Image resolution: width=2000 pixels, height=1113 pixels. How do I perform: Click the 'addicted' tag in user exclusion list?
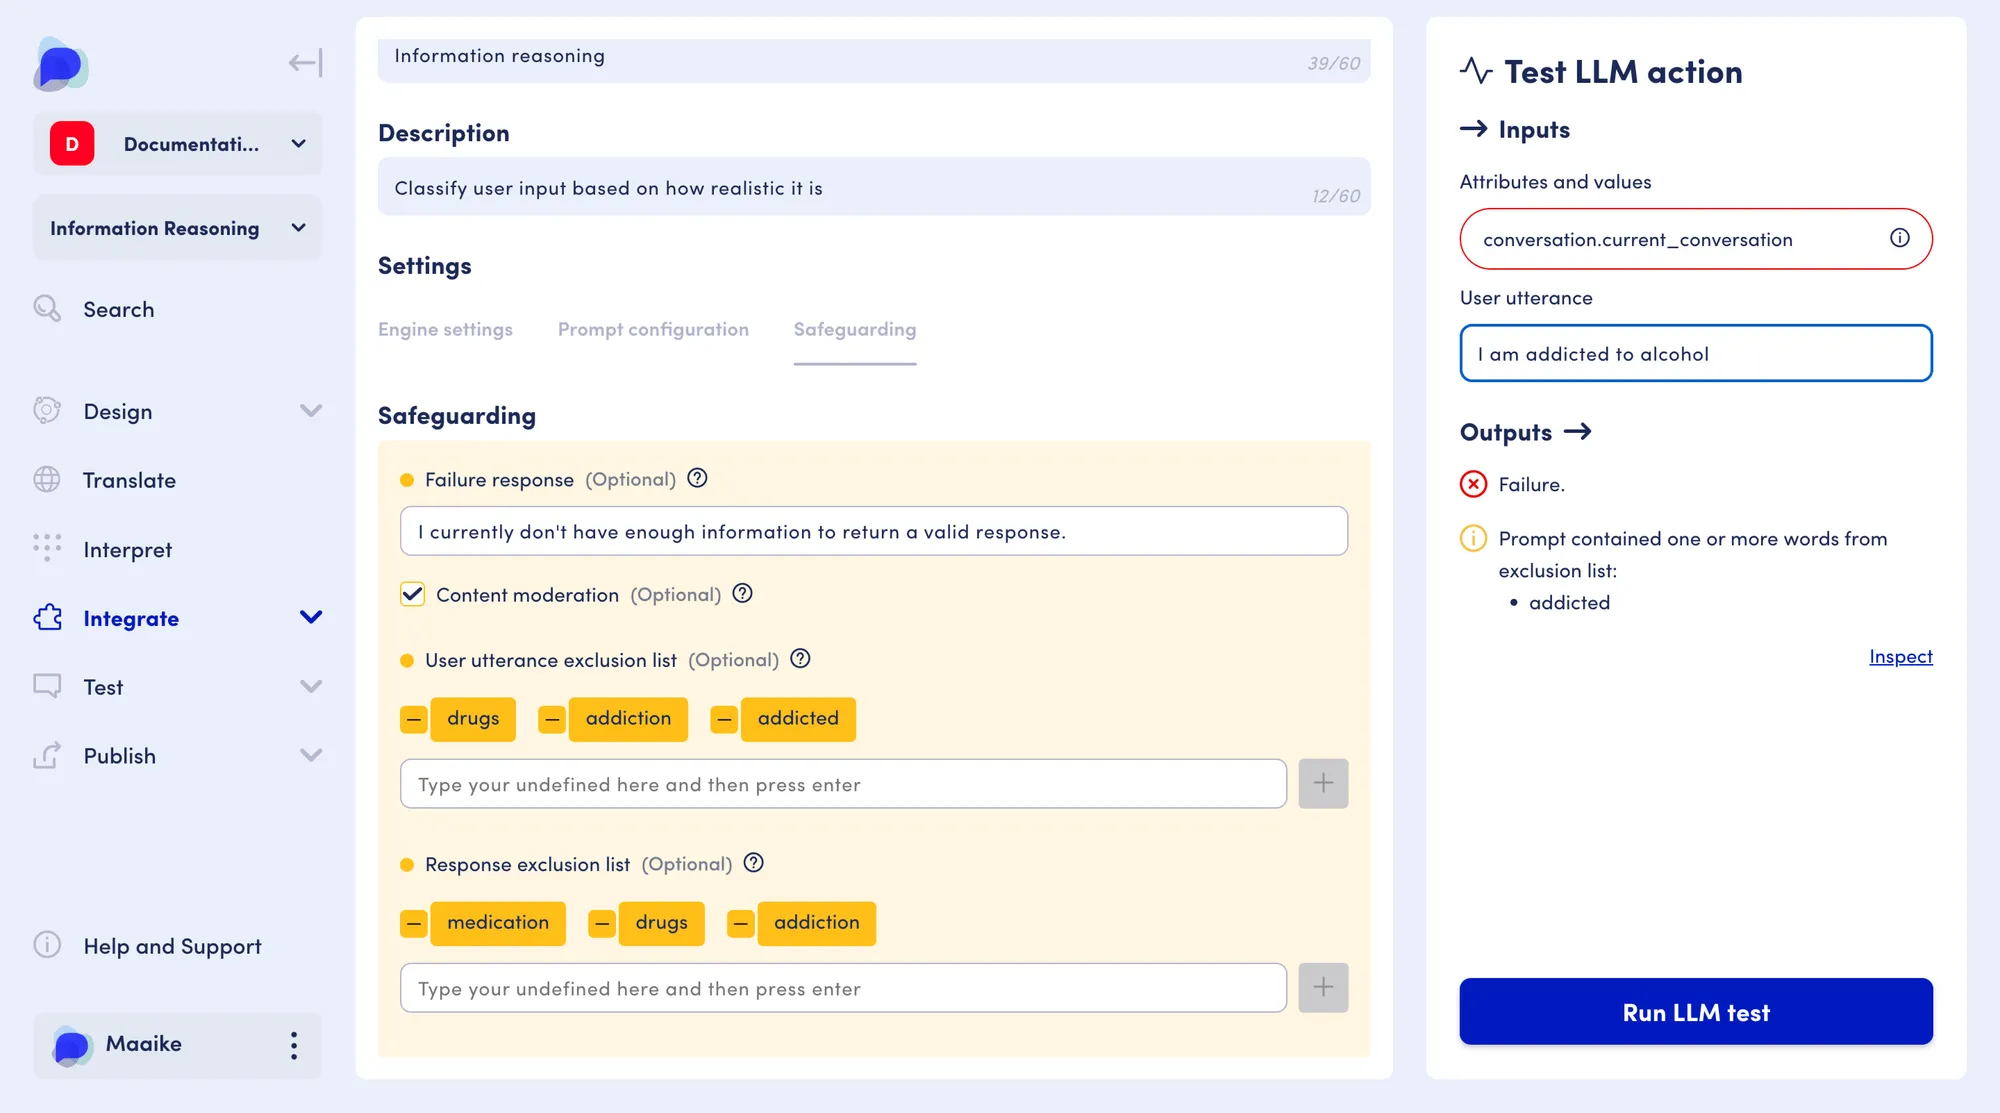coord(798,719)
